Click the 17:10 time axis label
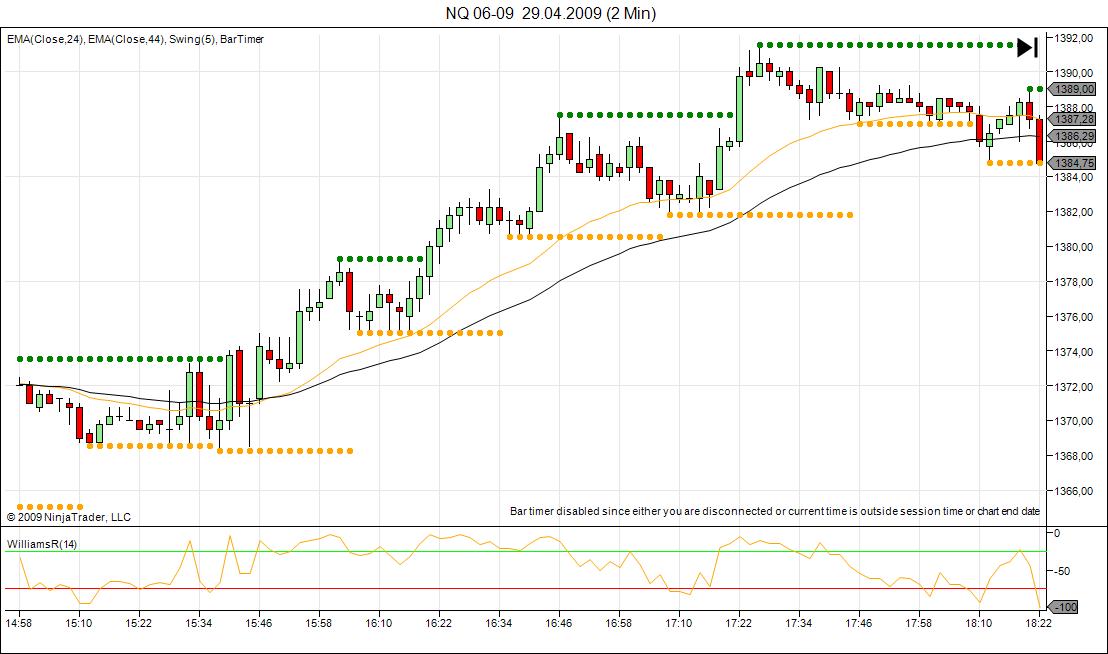Image resolution: width=1108 pixels, height=654 pixels. click(x=679, y=623)
